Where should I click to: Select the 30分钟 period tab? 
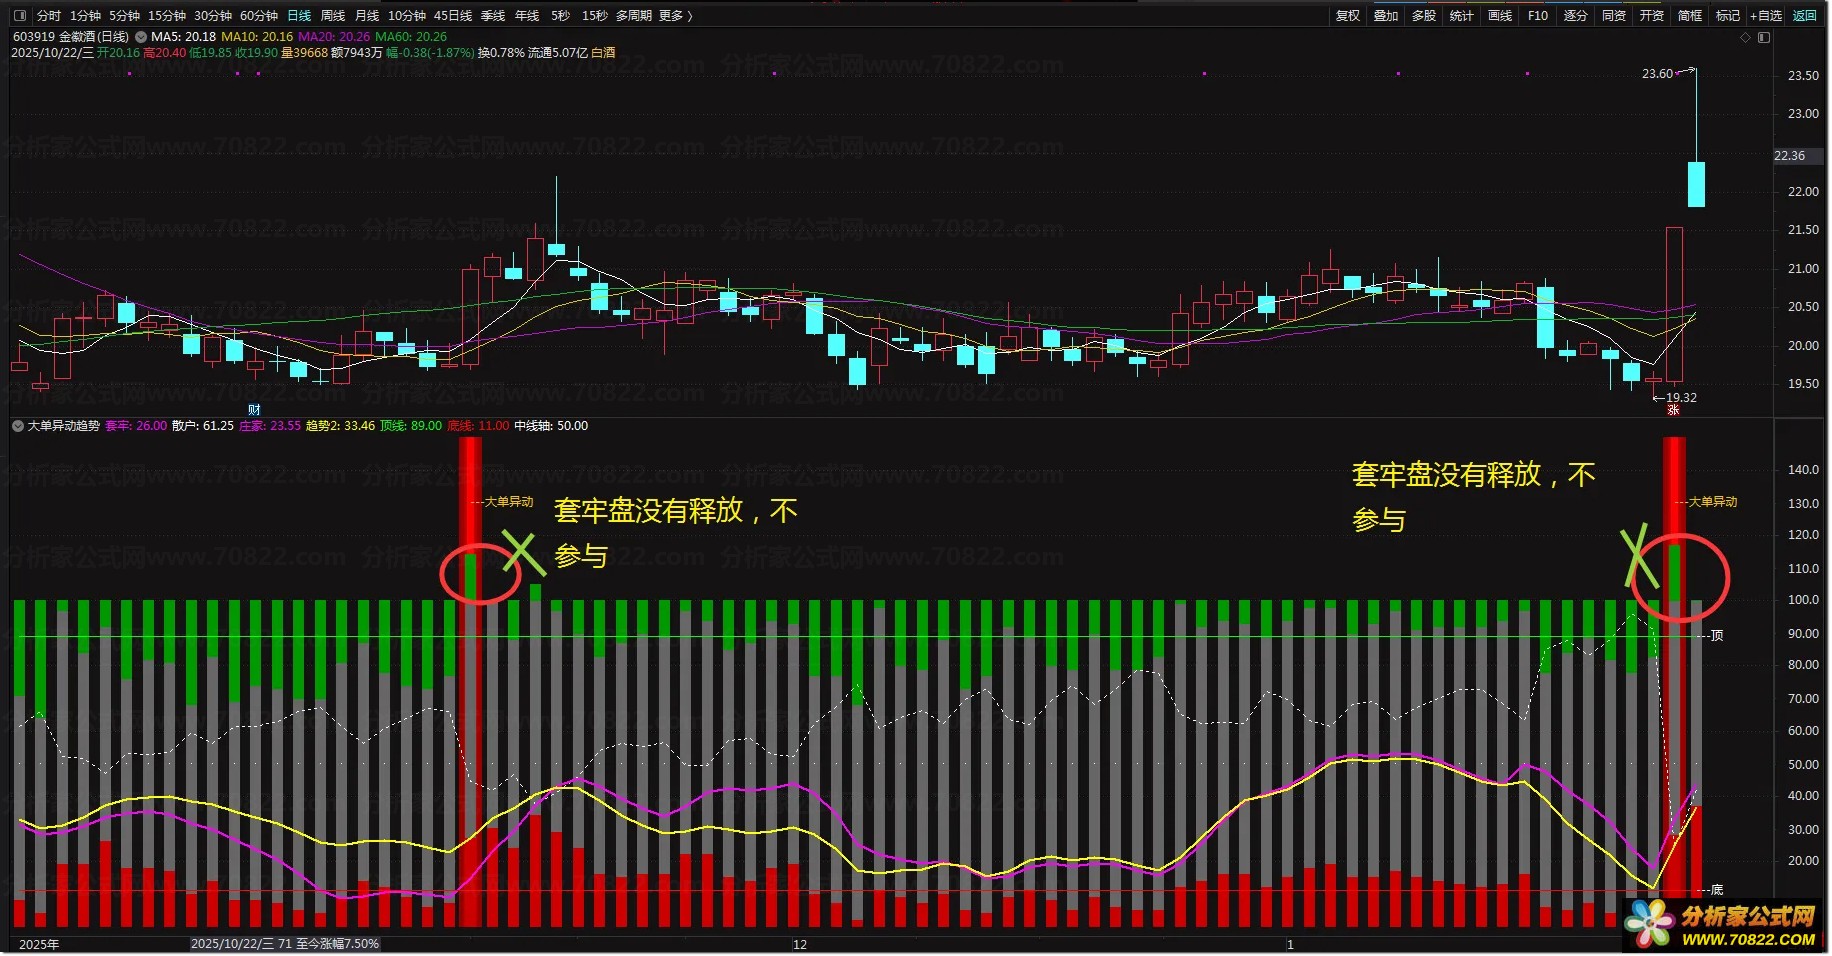tap(213, 16)
